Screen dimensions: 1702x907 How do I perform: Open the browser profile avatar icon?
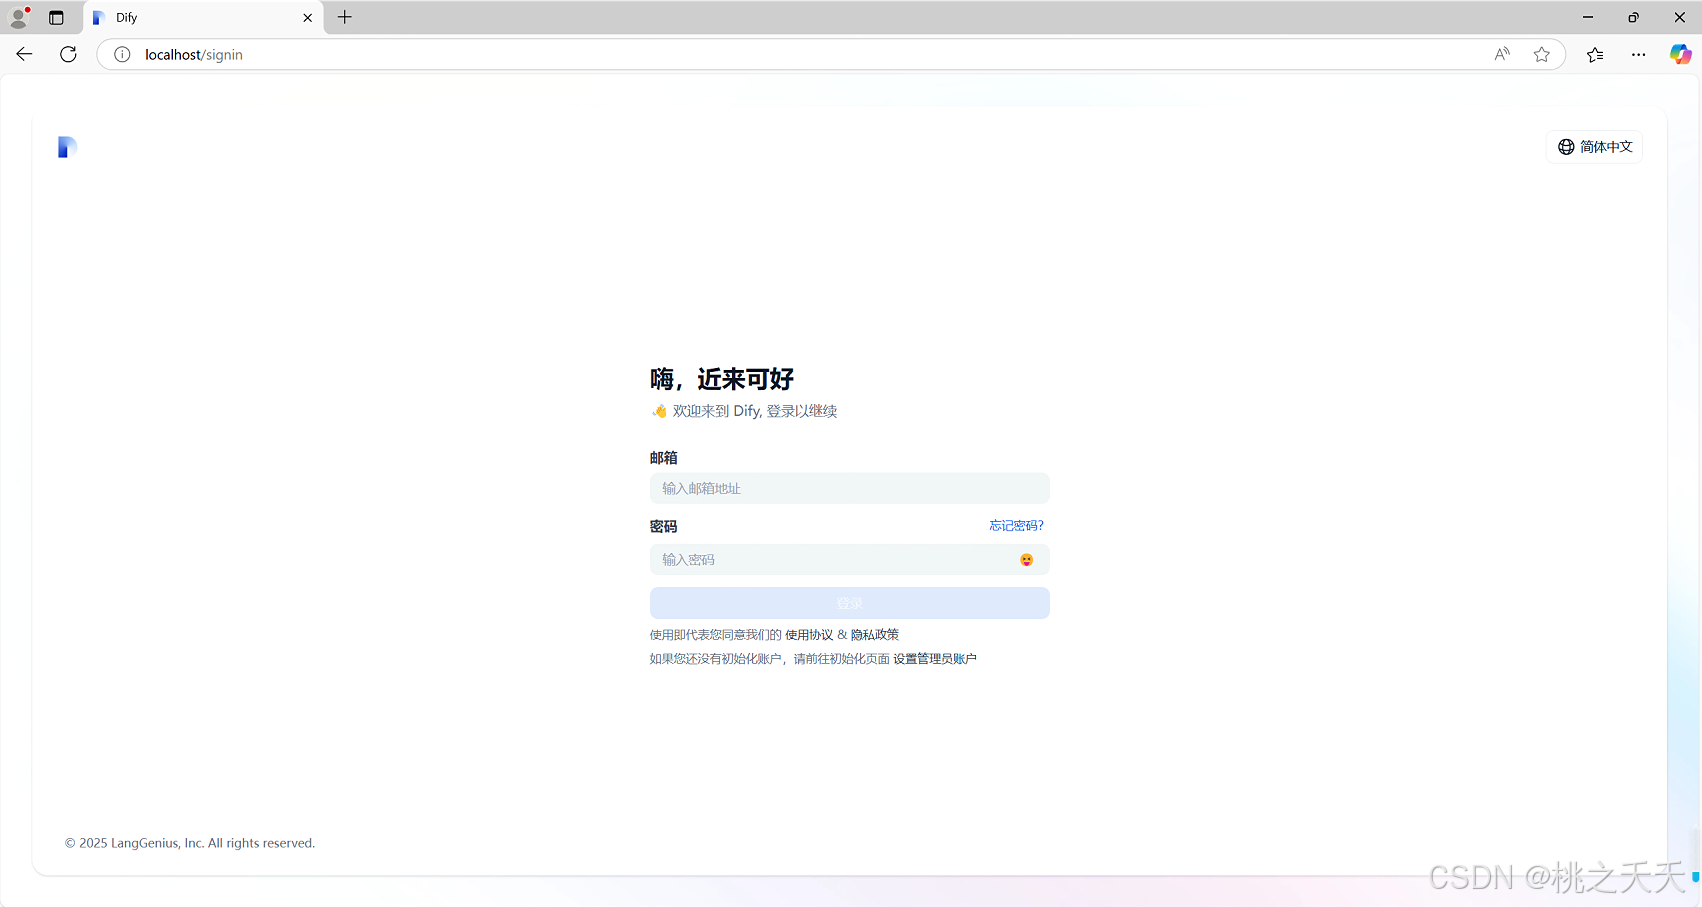click(19, 17)
